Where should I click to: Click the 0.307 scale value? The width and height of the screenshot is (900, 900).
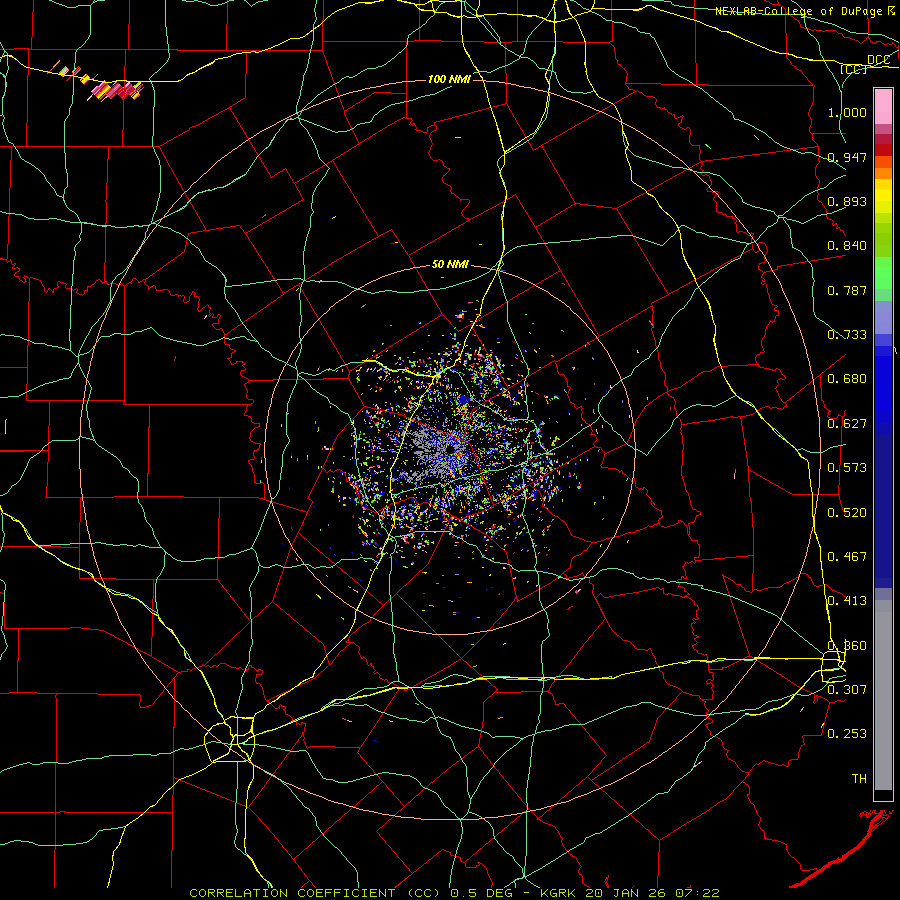pyautogui.click(x=847, y=689)
